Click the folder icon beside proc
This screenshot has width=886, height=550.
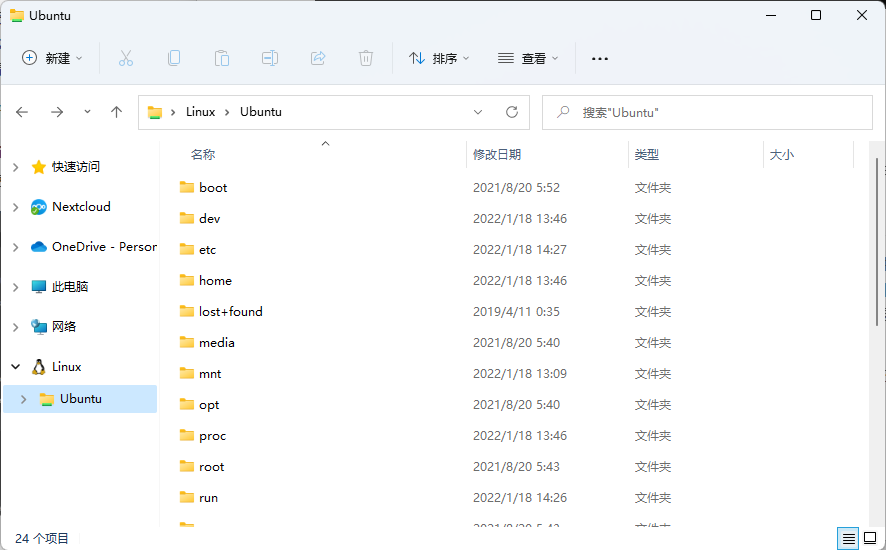[187, 435]
